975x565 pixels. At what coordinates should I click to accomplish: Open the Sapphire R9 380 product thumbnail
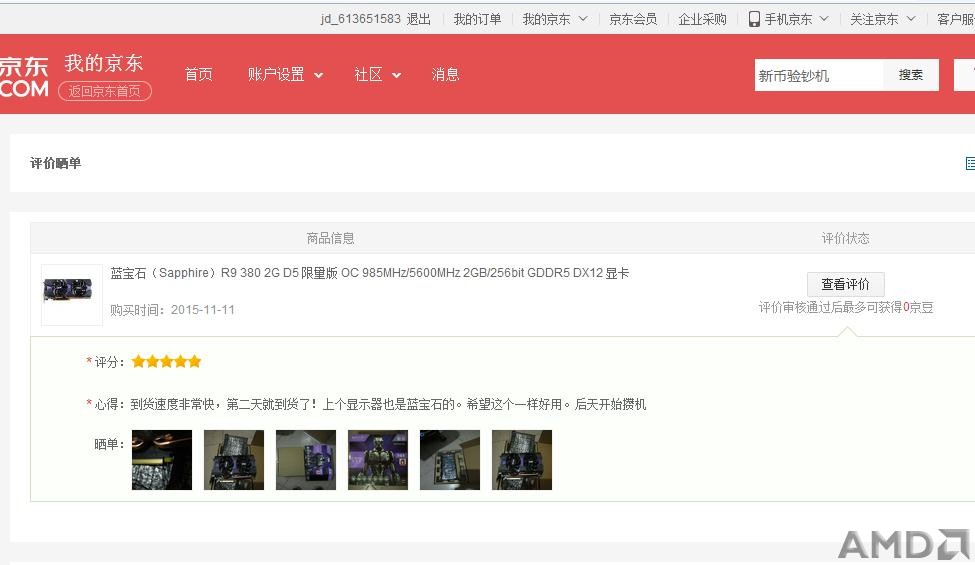[x=72, y=295]
